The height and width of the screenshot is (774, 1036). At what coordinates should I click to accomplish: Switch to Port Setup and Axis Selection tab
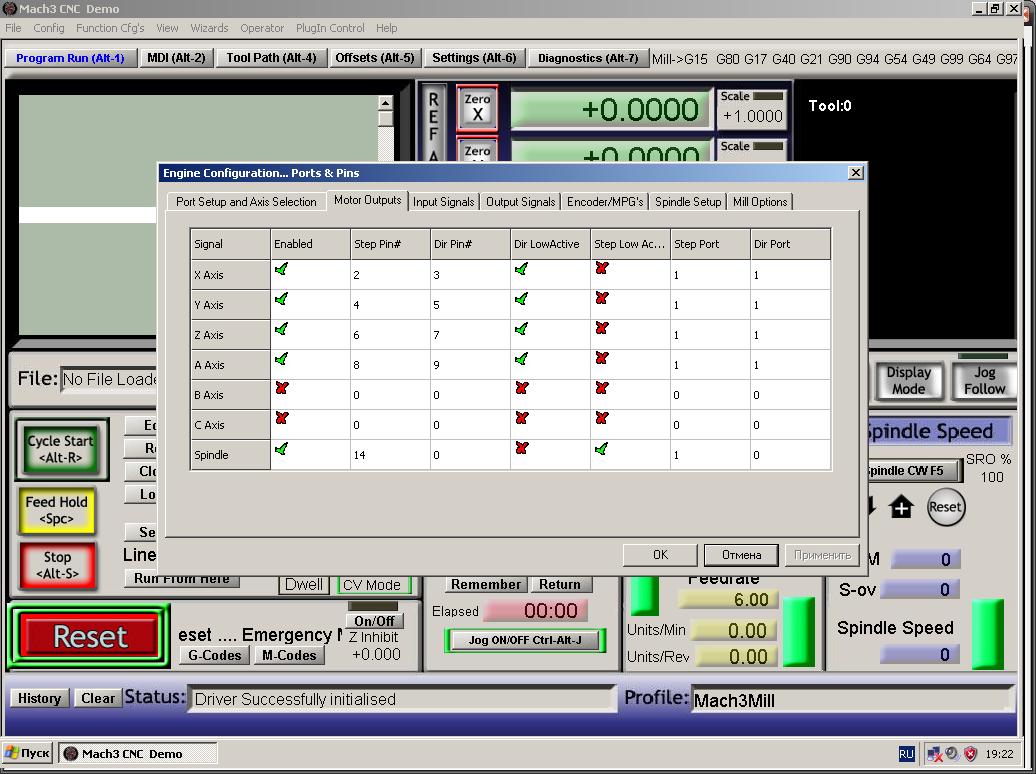coord(246,202)
